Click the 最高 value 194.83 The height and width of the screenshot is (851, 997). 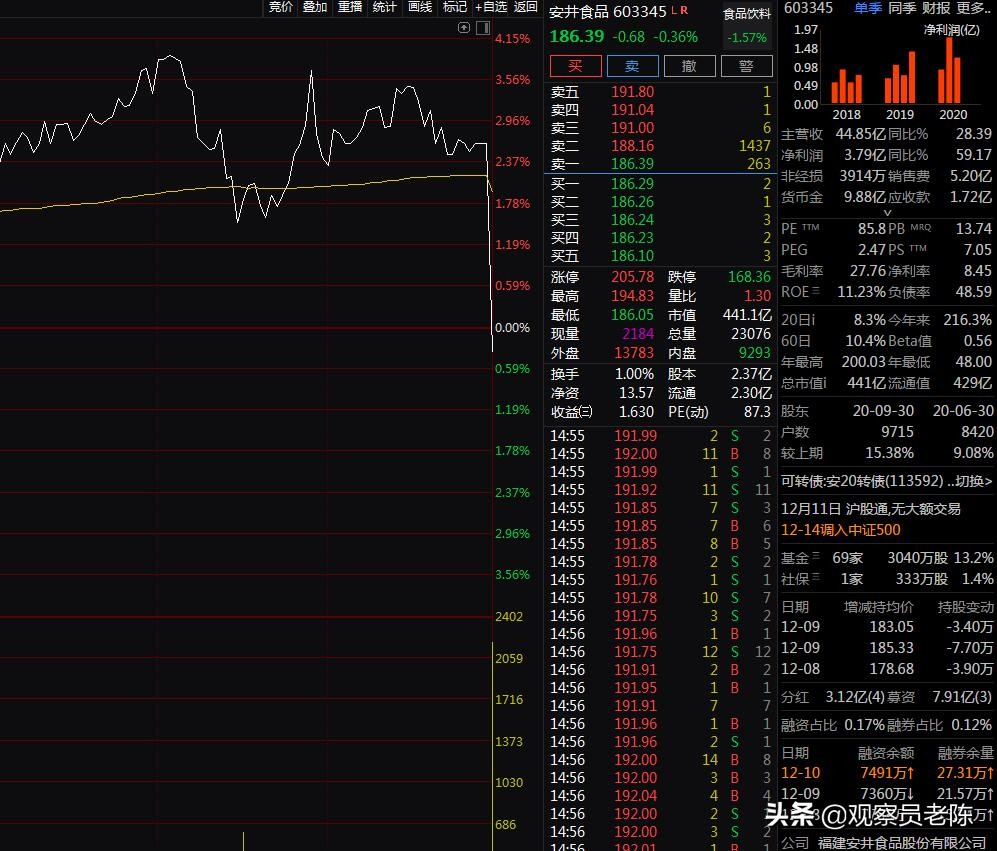click(632, 296)
